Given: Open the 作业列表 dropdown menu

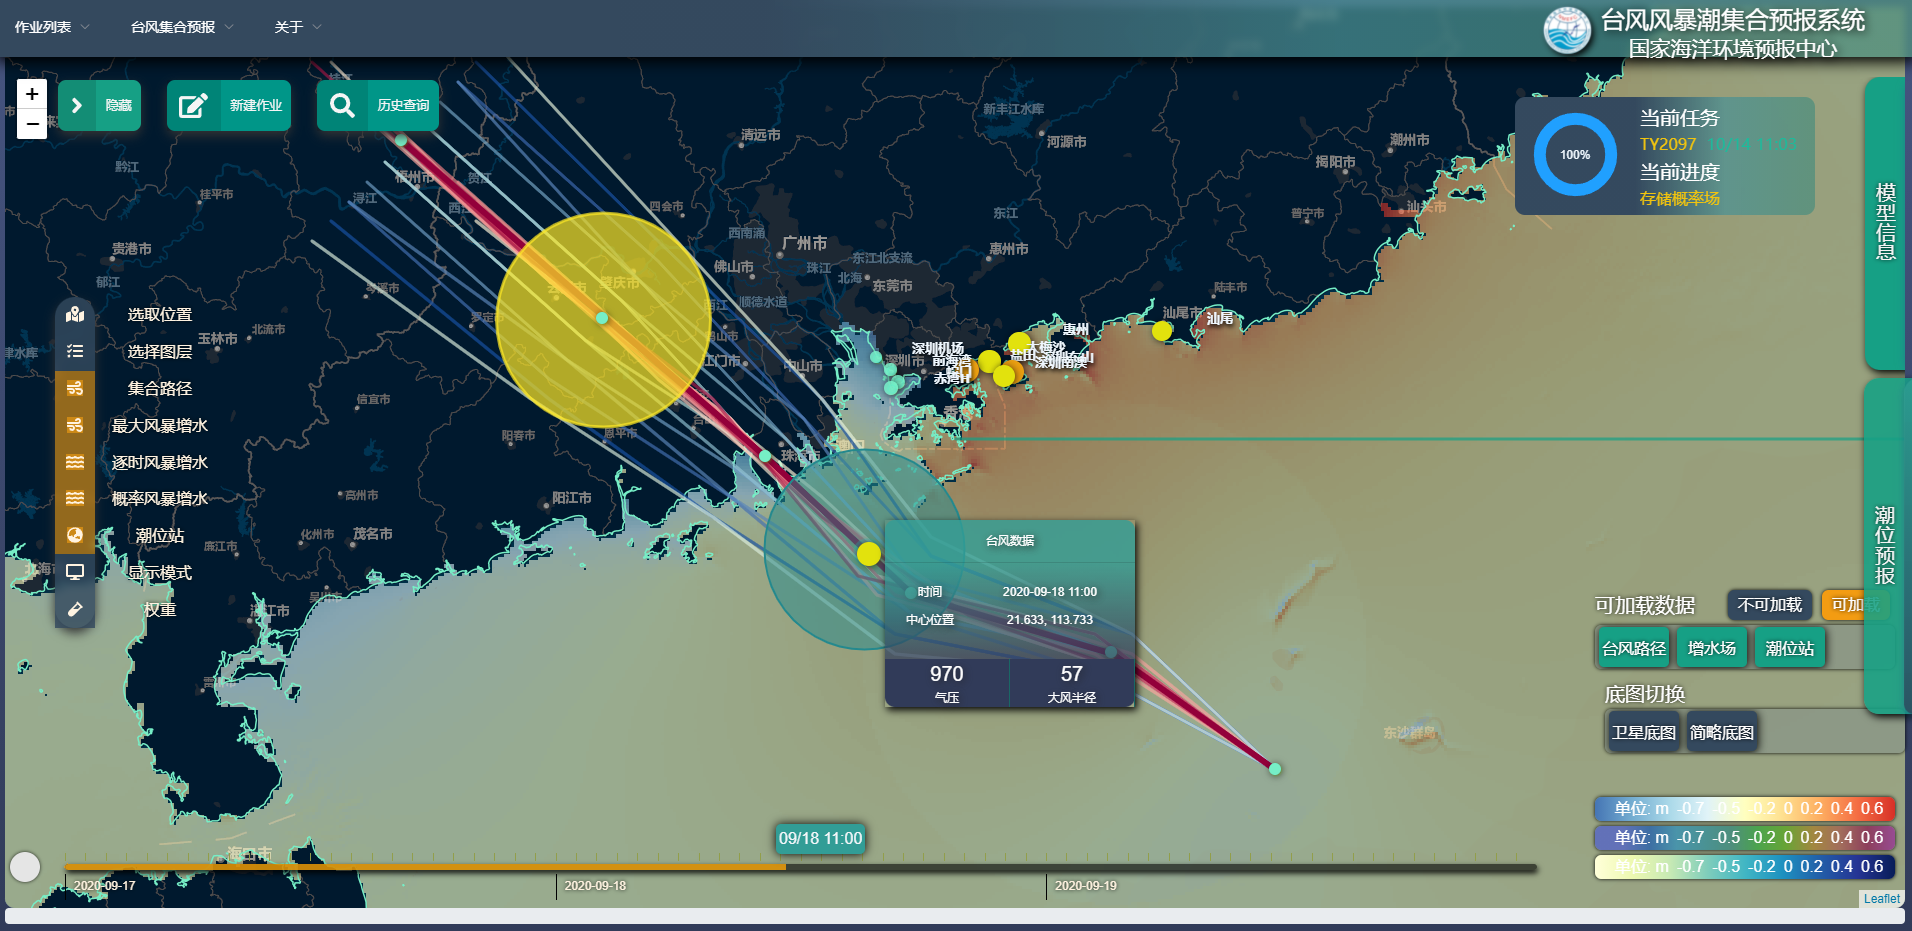Looking at the screenshot, I should coord(51,27).
